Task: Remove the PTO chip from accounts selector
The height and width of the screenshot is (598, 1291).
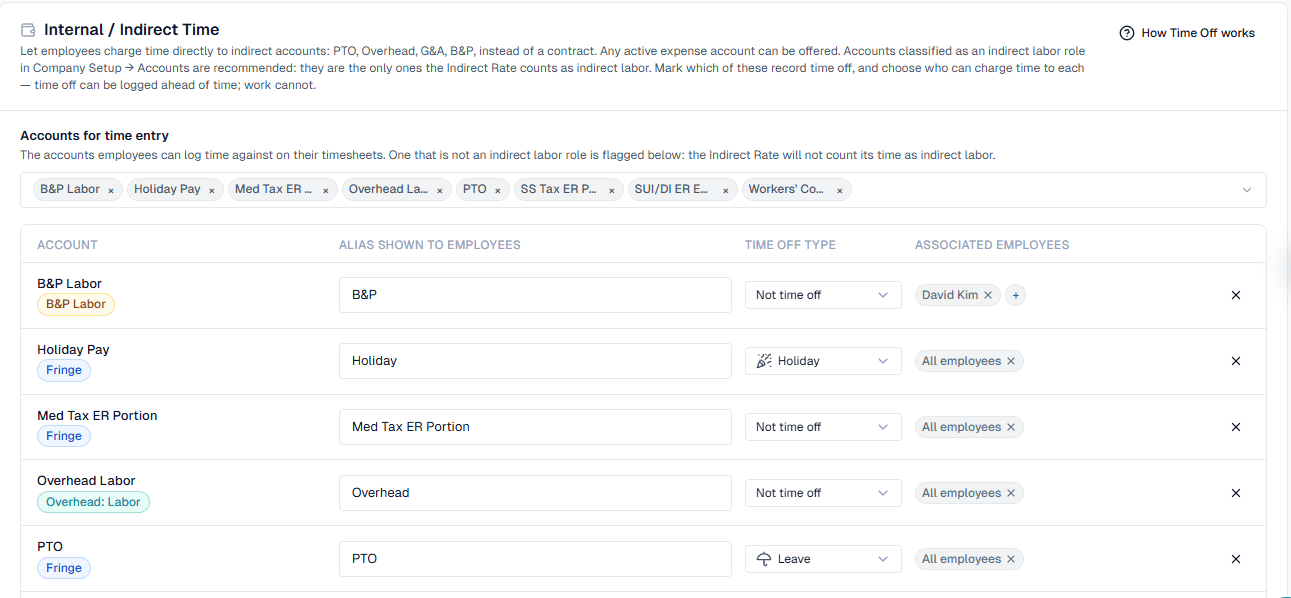Action: [x=498, y=190]
